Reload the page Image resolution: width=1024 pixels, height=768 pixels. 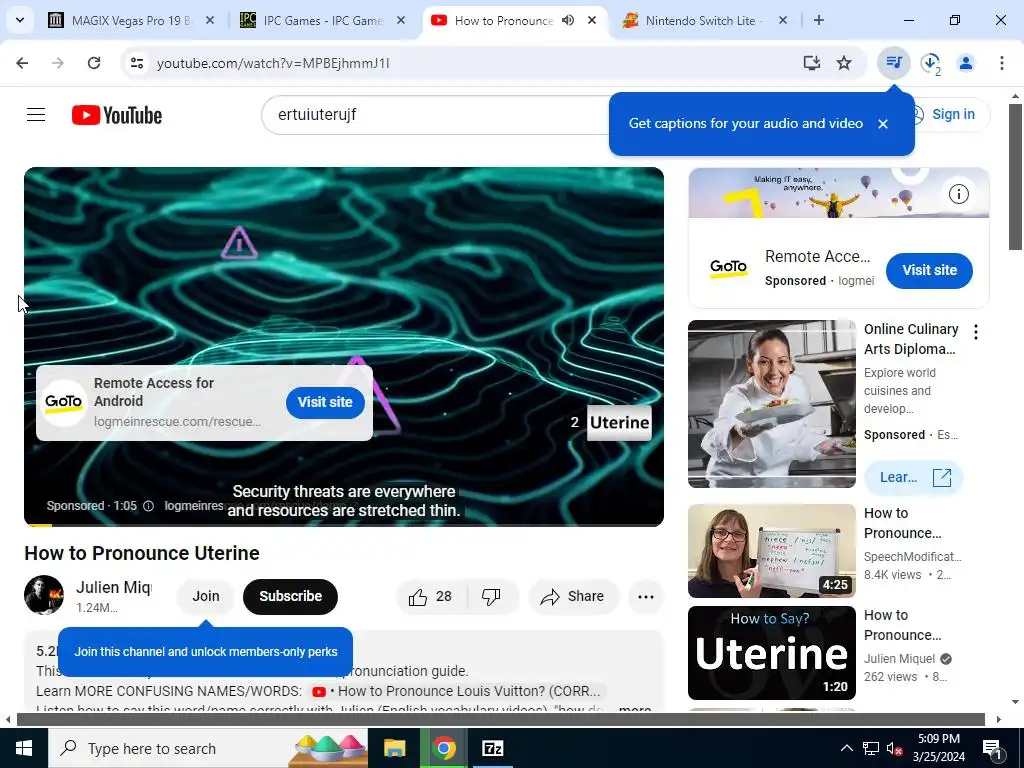94,63
